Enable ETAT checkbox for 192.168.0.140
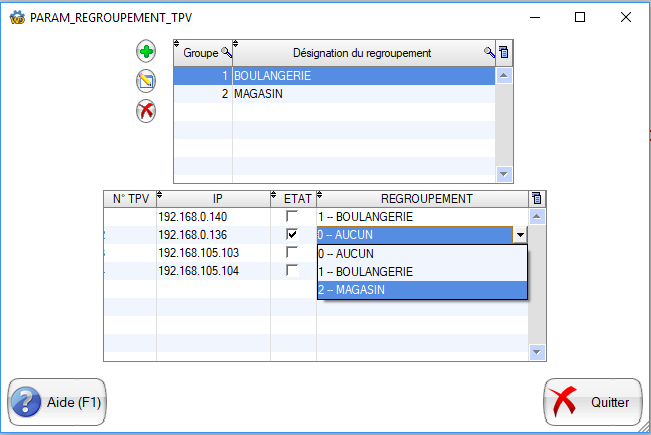The width and height of the screenshot is (651, 435). 292,216
